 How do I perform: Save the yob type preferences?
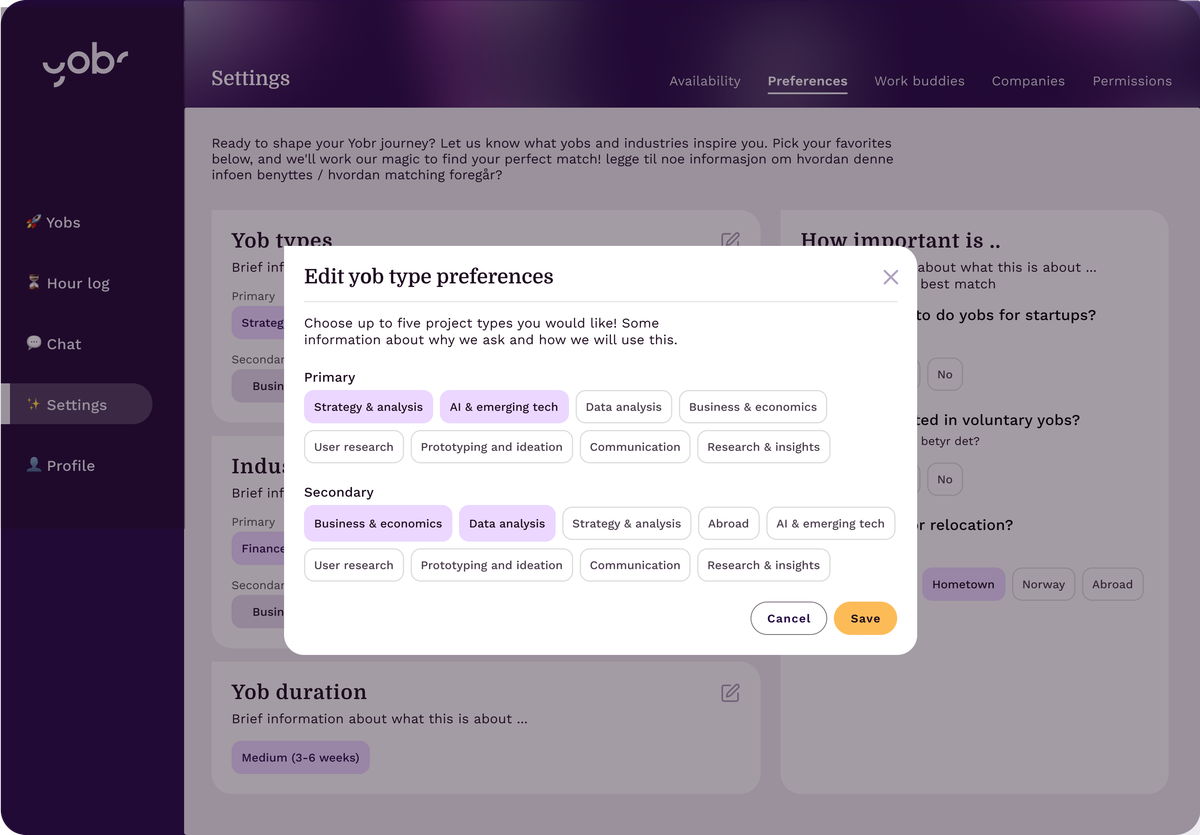click(865, 618)
